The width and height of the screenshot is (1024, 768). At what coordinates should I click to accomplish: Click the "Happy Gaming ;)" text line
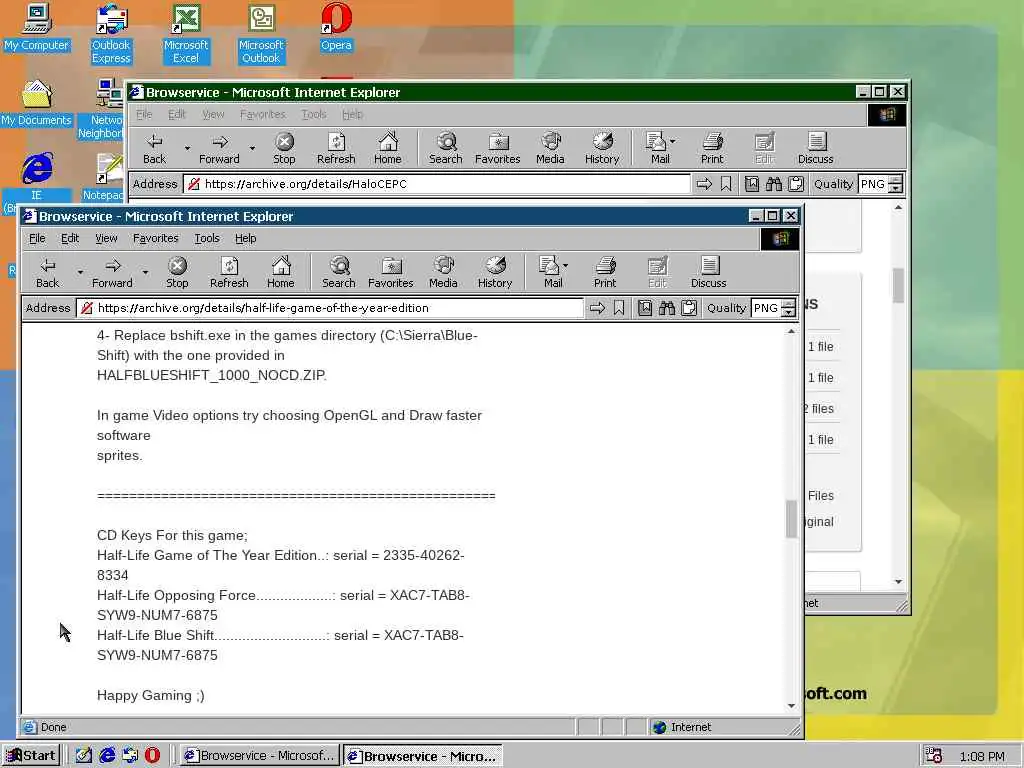[x=151, y=696]
